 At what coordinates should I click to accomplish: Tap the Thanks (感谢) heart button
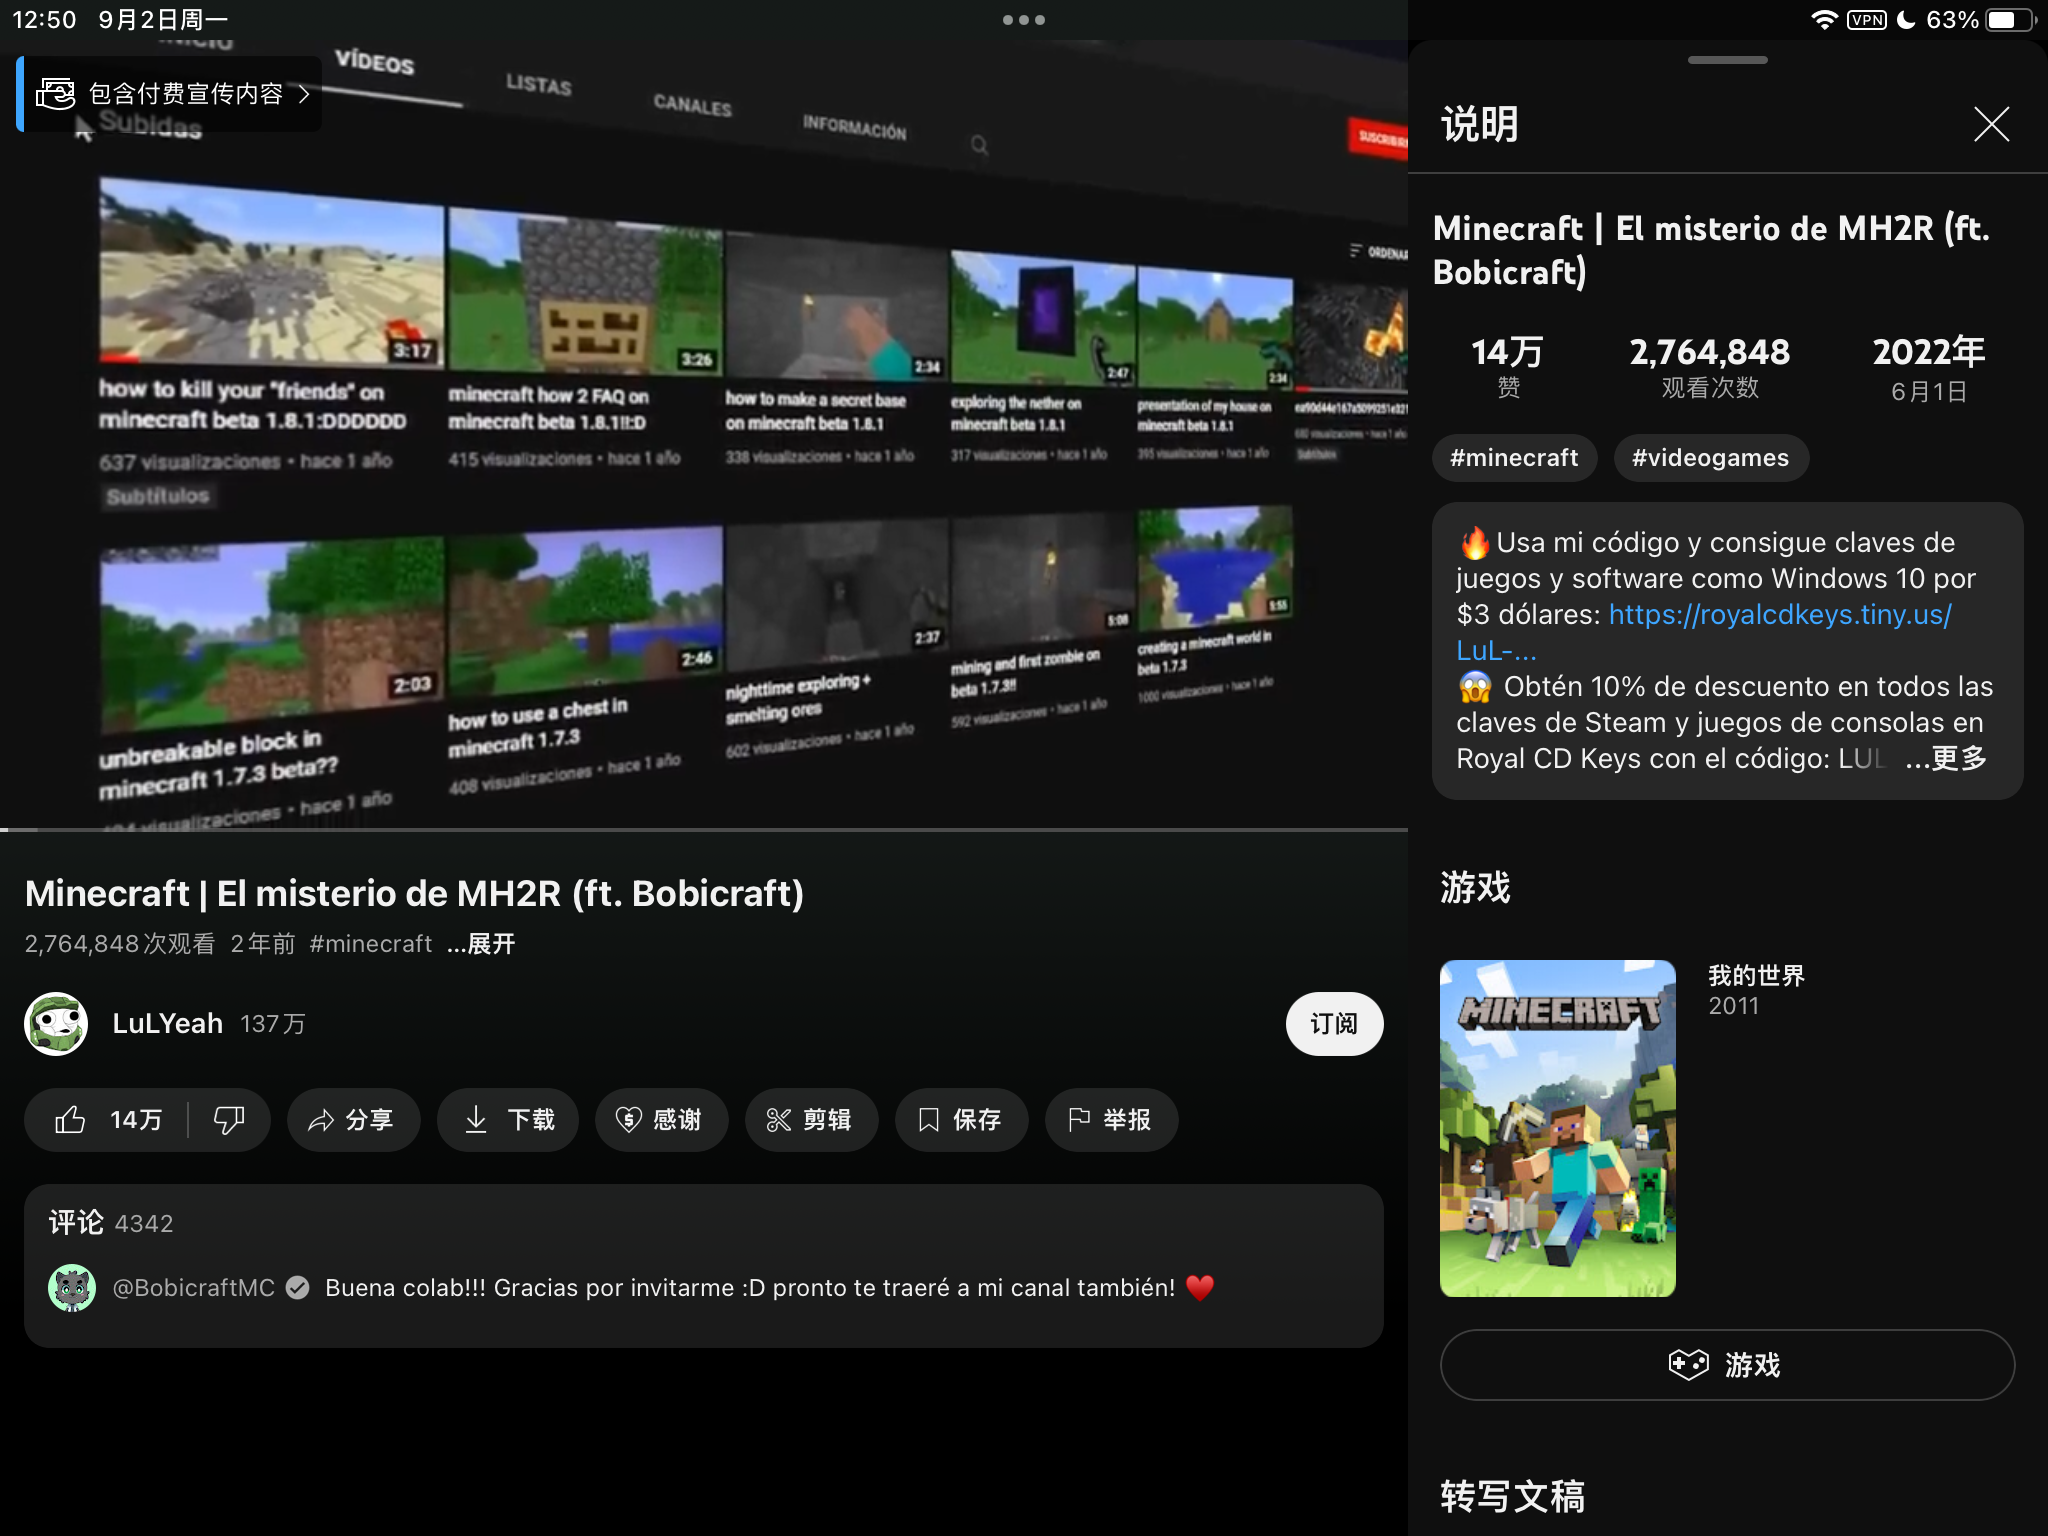pos(660,1119)
